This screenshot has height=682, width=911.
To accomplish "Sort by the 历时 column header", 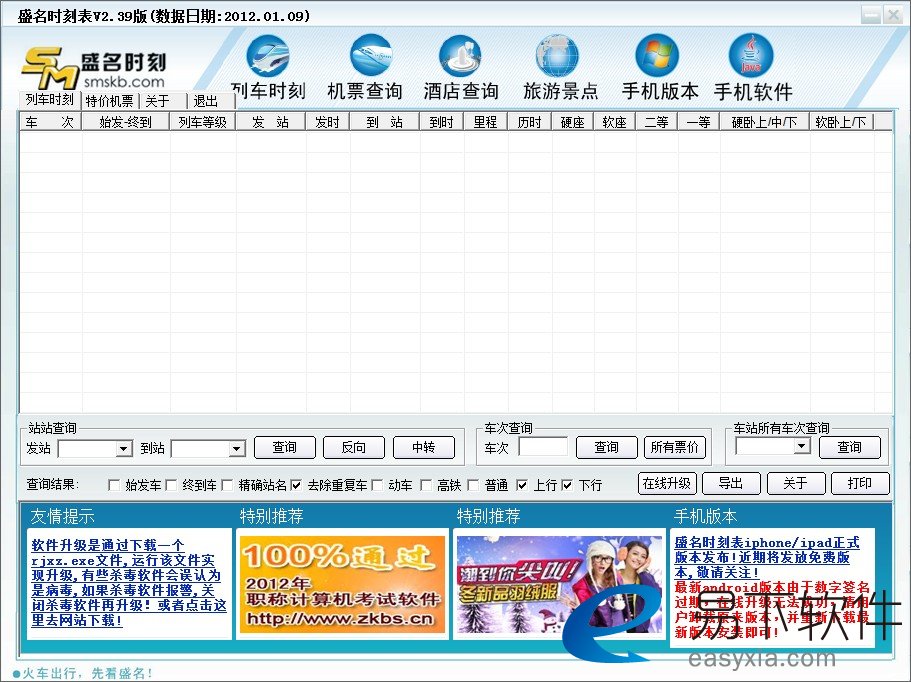I will (530, 122).
